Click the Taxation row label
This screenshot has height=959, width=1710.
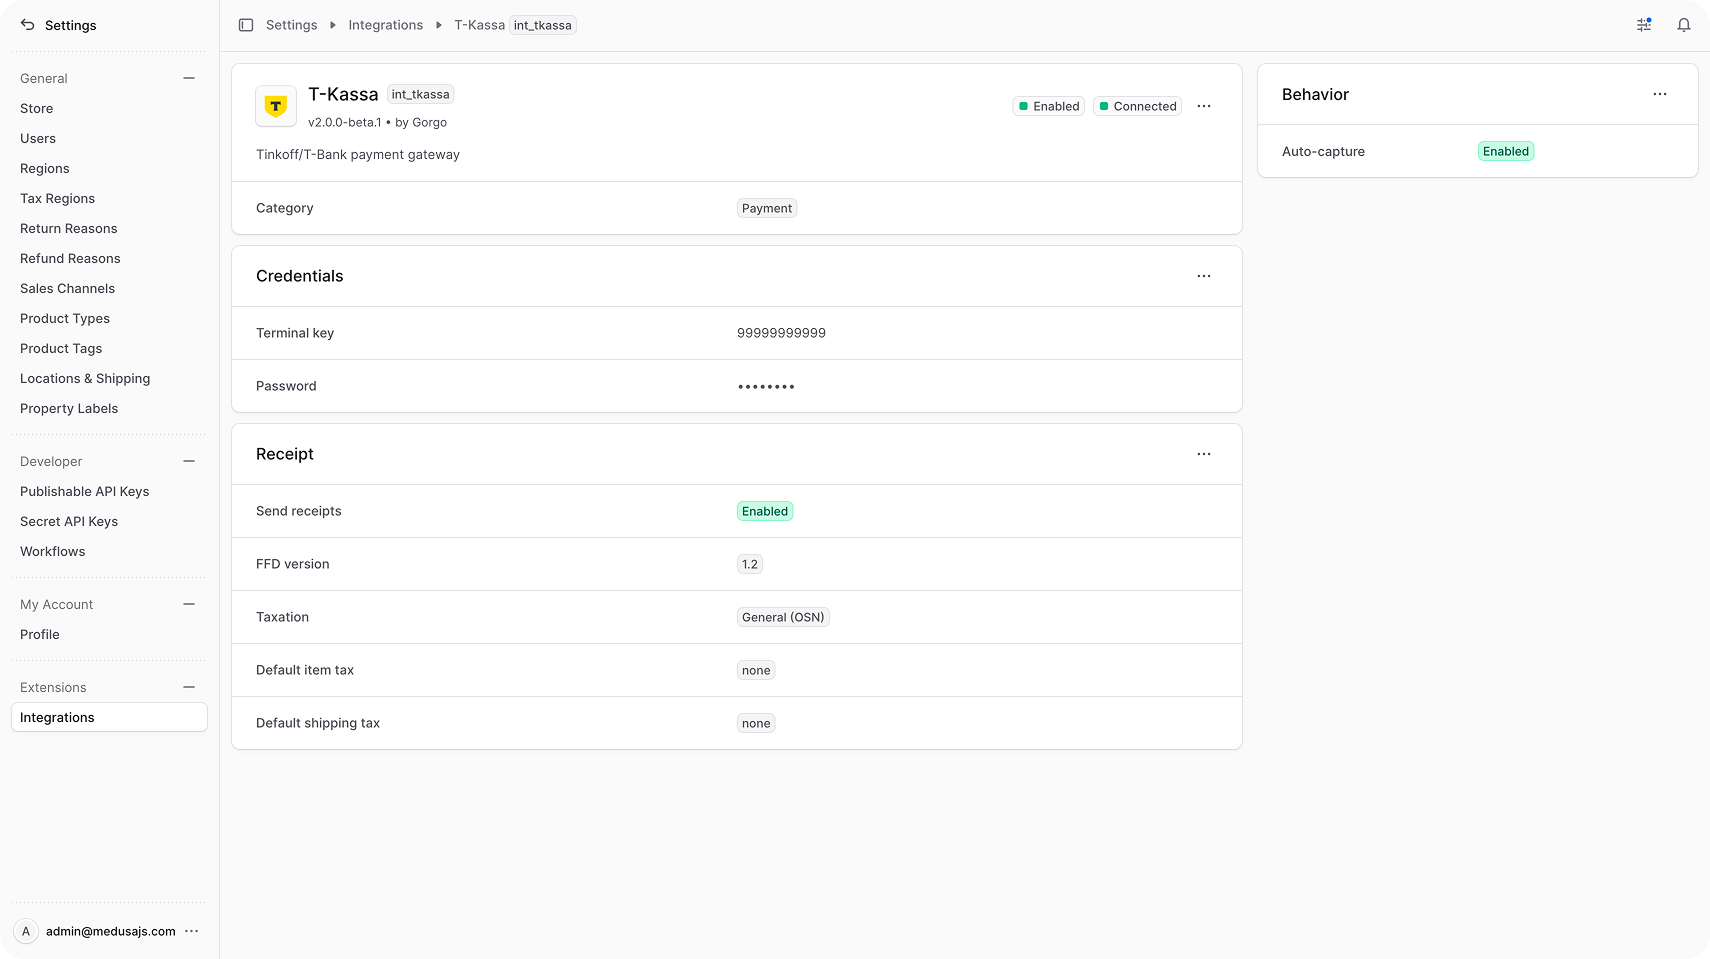tap(282, 617)
